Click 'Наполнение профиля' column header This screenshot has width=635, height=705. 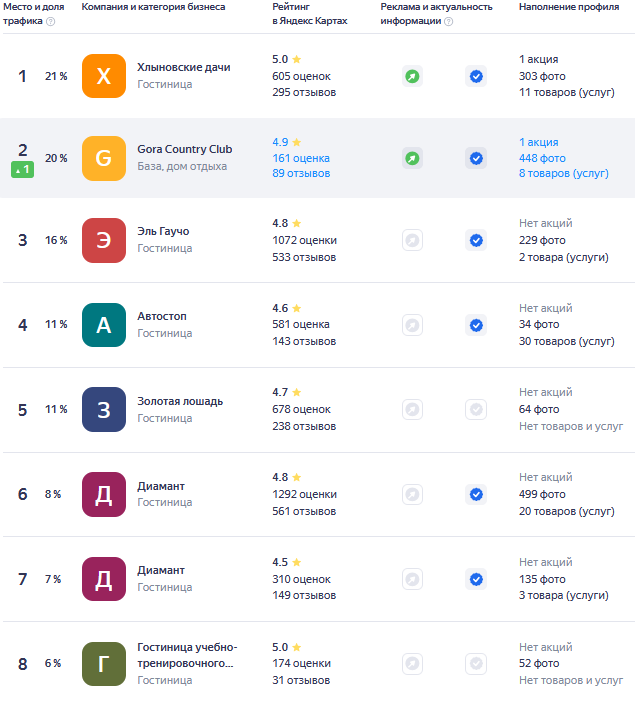click(x=569, y=7)
